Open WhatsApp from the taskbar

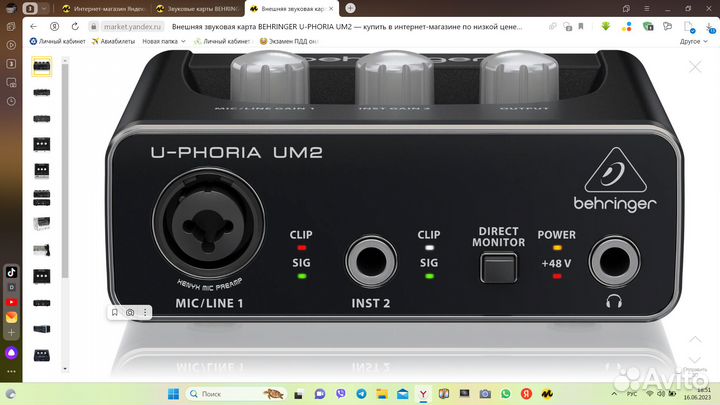click(506, 394)
